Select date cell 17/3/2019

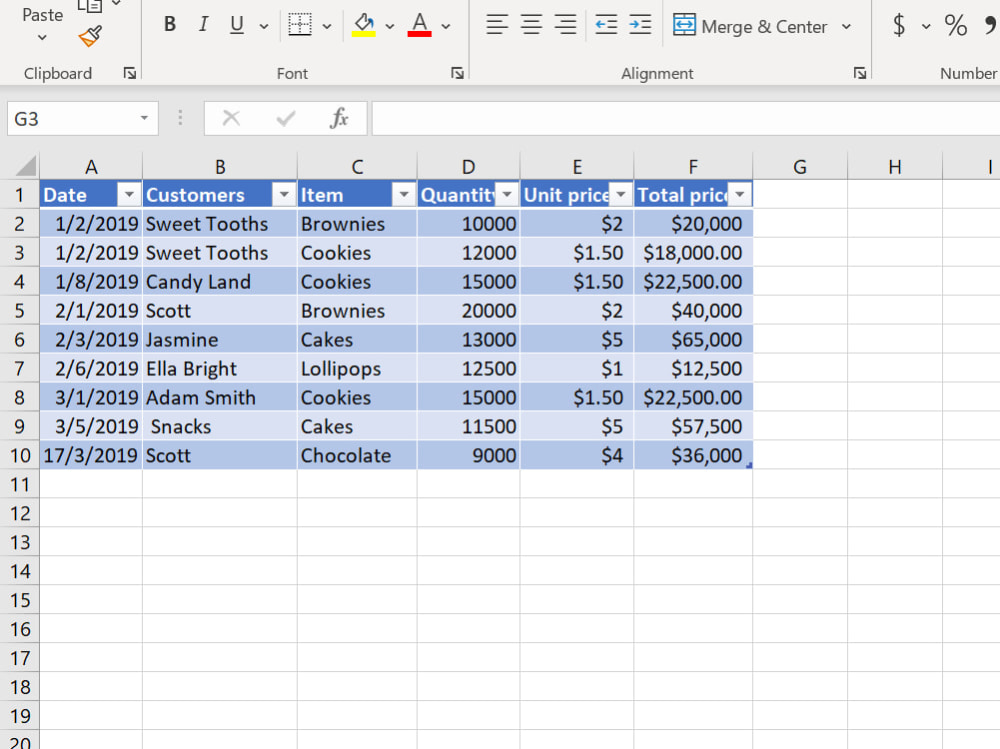coord(91,456)
